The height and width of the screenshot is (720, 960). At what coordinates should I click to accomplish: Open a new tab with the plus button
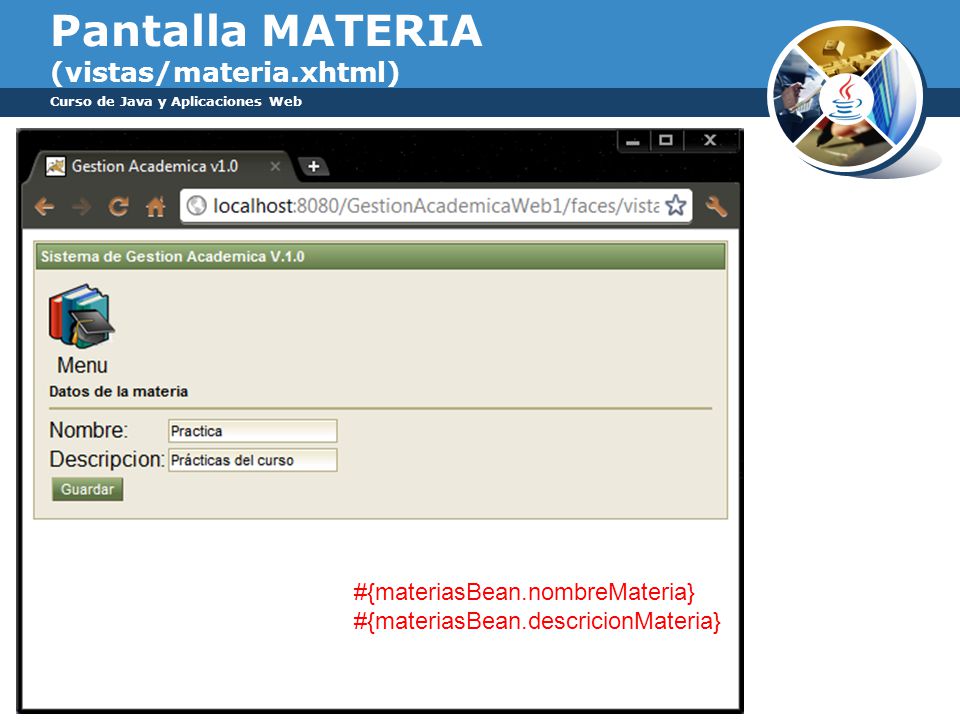313,166
